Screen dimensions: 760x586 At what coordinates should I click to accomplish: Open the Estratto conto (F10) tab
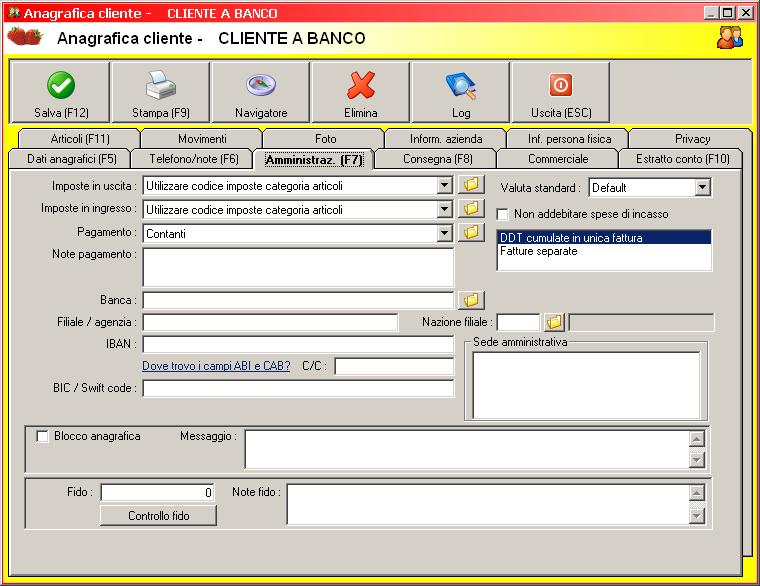682,159
